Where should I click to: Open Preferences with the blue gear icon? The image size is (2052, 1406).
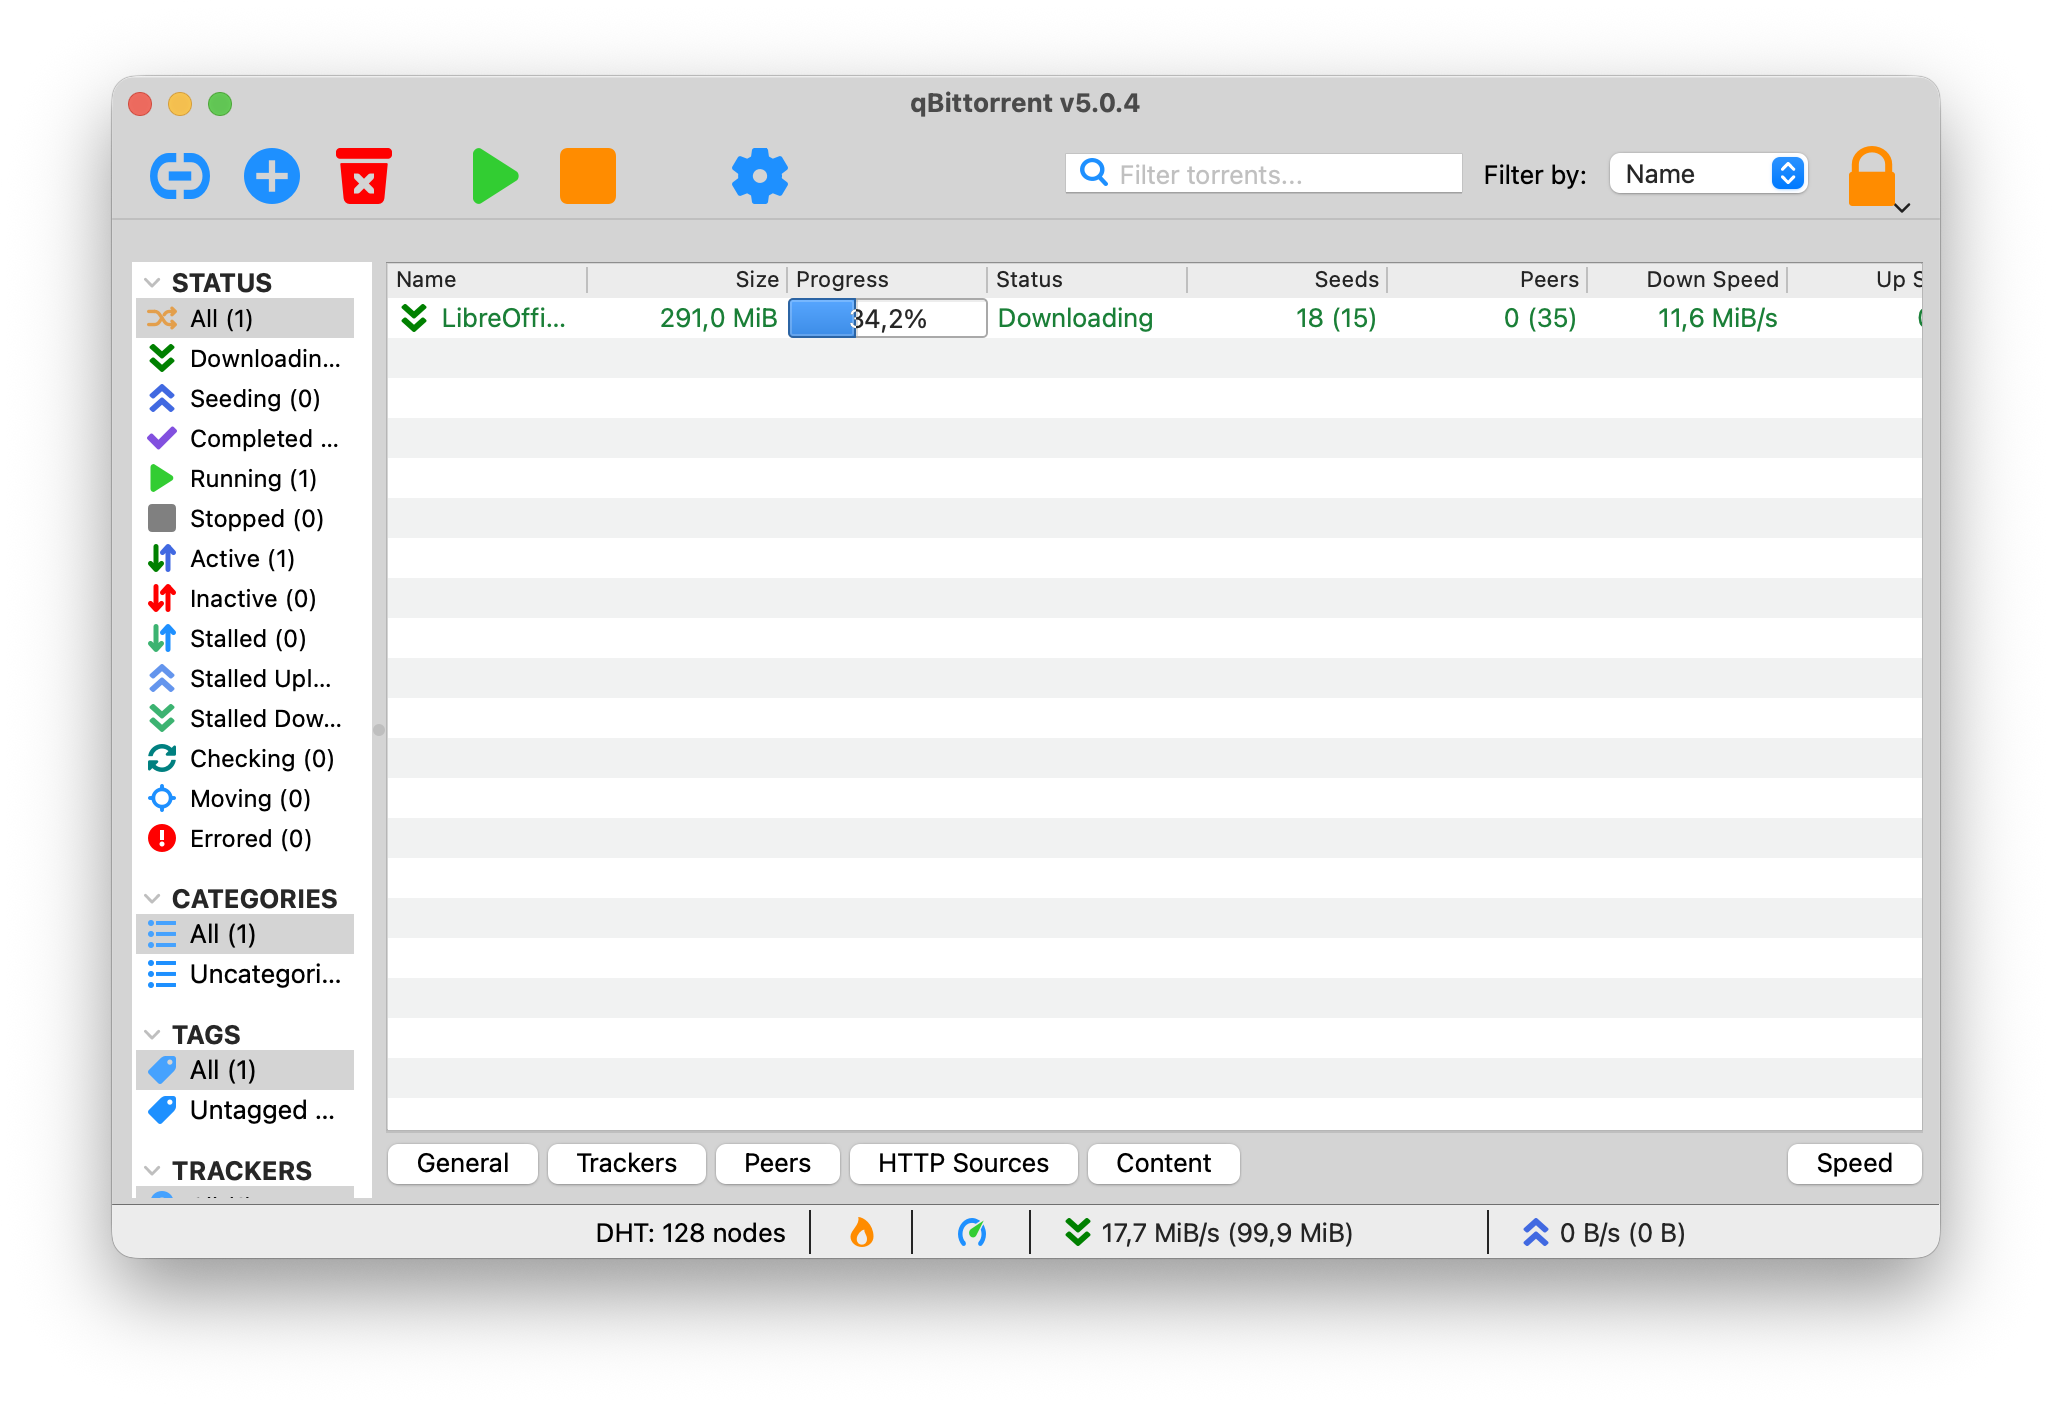(760, 176)
